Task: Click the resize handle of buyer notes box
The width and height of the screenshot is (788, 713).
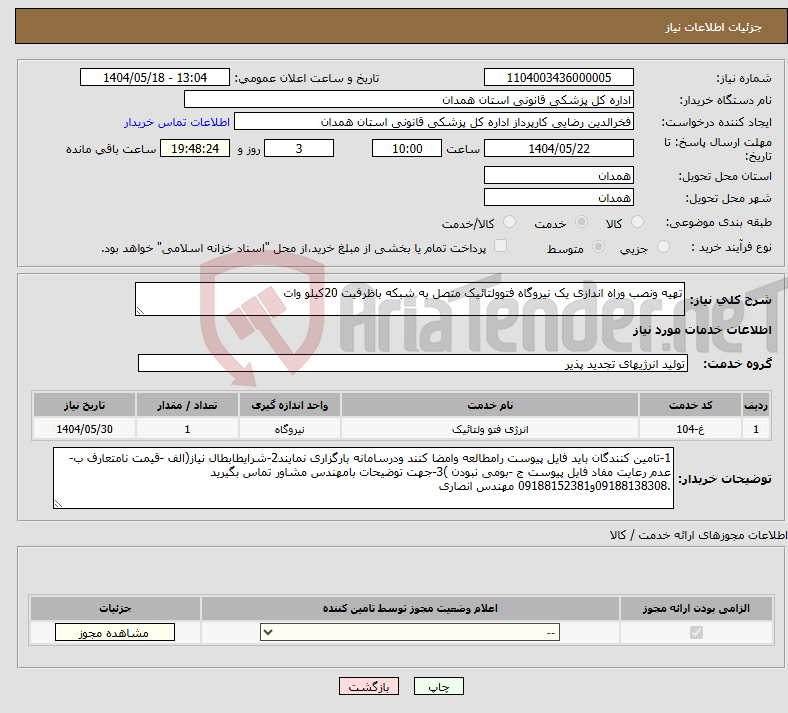Action: (x=58, y=503)
